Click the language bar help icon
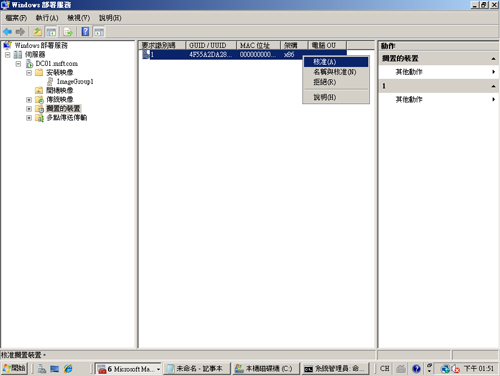Viewport: 500px width, 376px height. [416, 368]
